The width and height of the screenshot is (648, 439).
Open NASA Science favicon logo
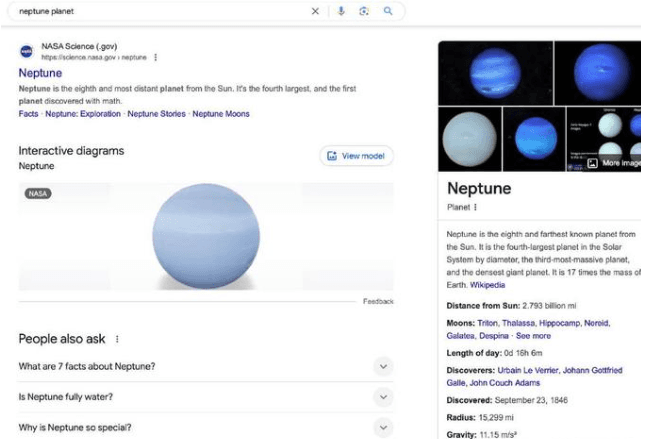(27, 52)
